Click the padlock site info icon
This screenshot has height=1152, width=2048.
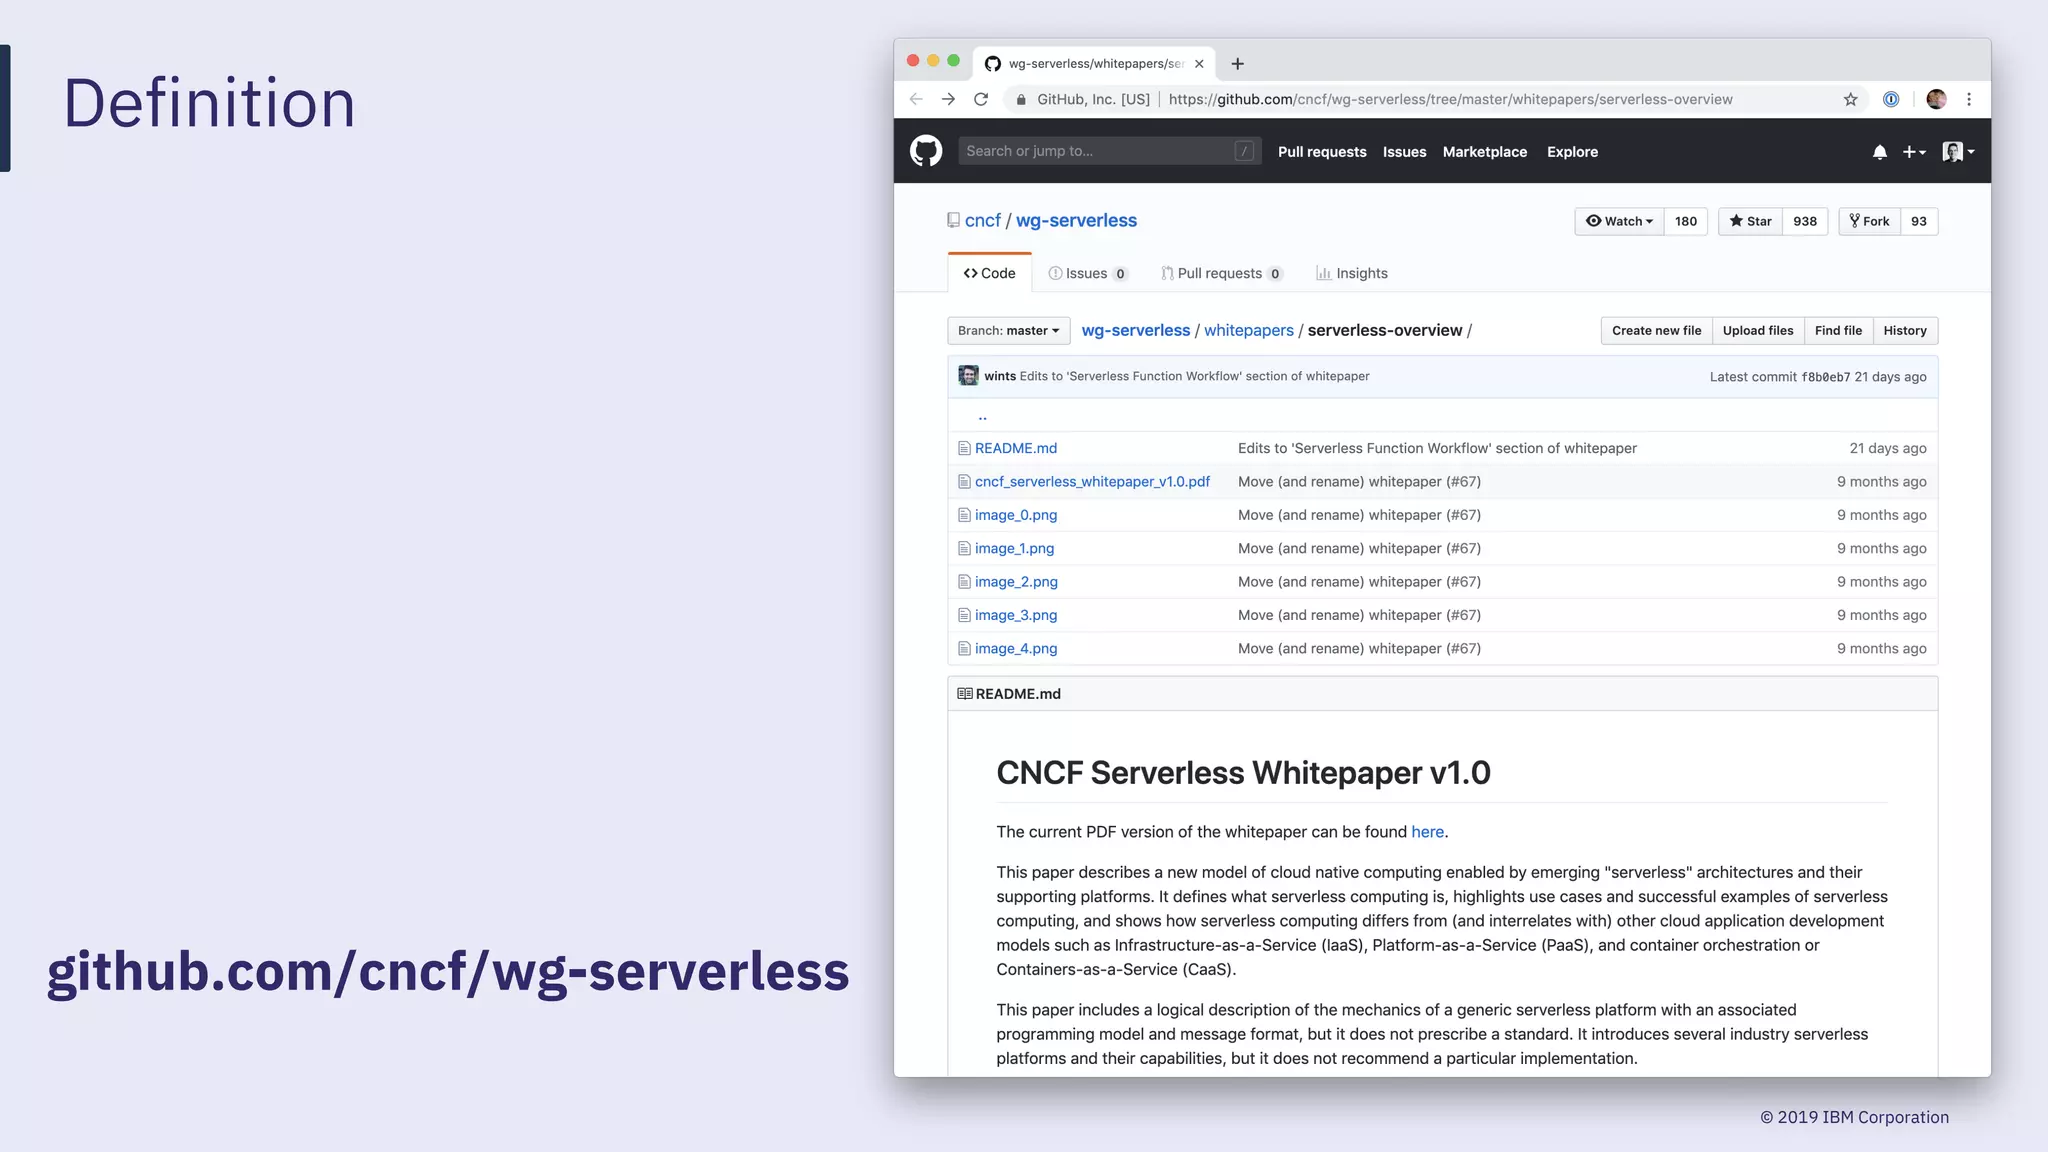click(x=1021, y=99)
